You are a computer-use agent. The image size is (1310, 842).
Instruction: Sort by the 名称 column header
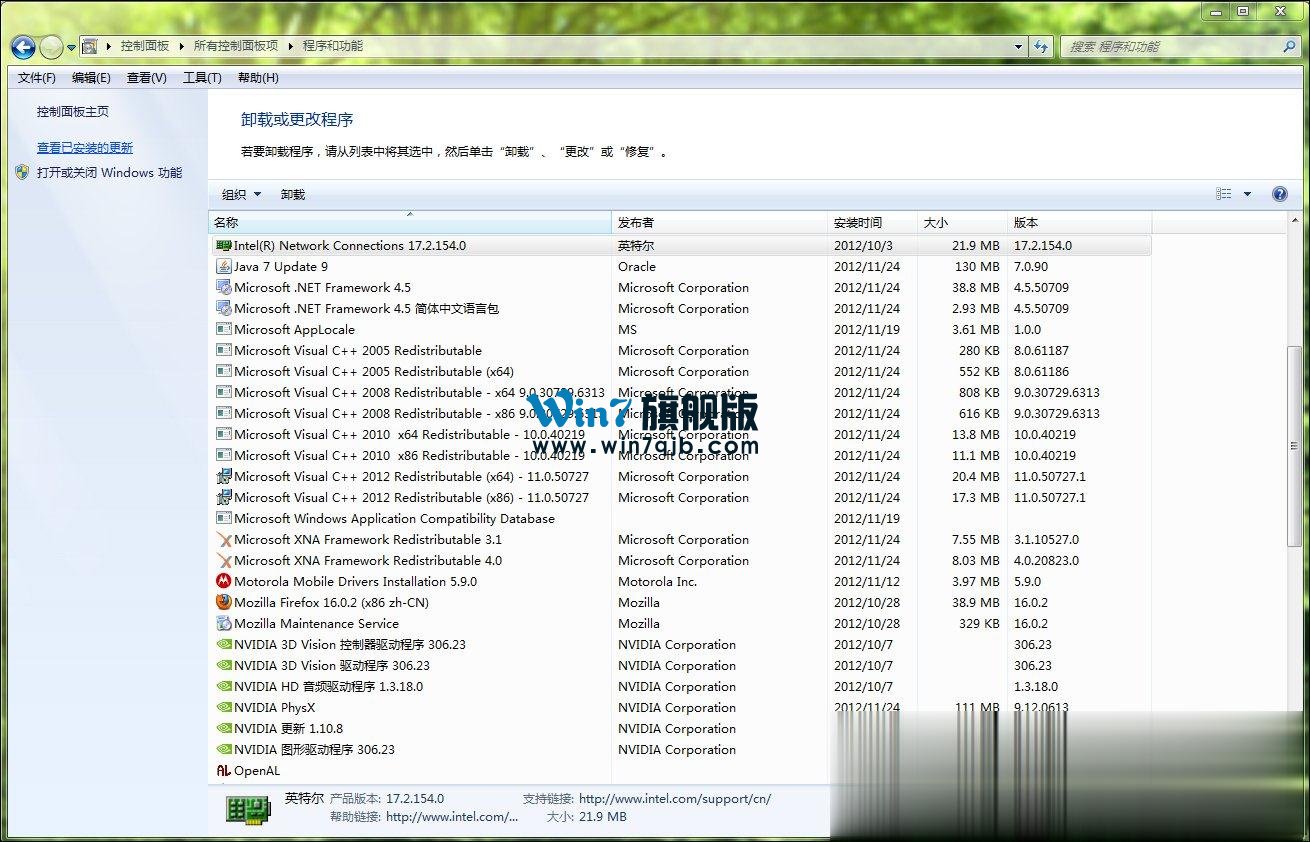click(410, 222)
